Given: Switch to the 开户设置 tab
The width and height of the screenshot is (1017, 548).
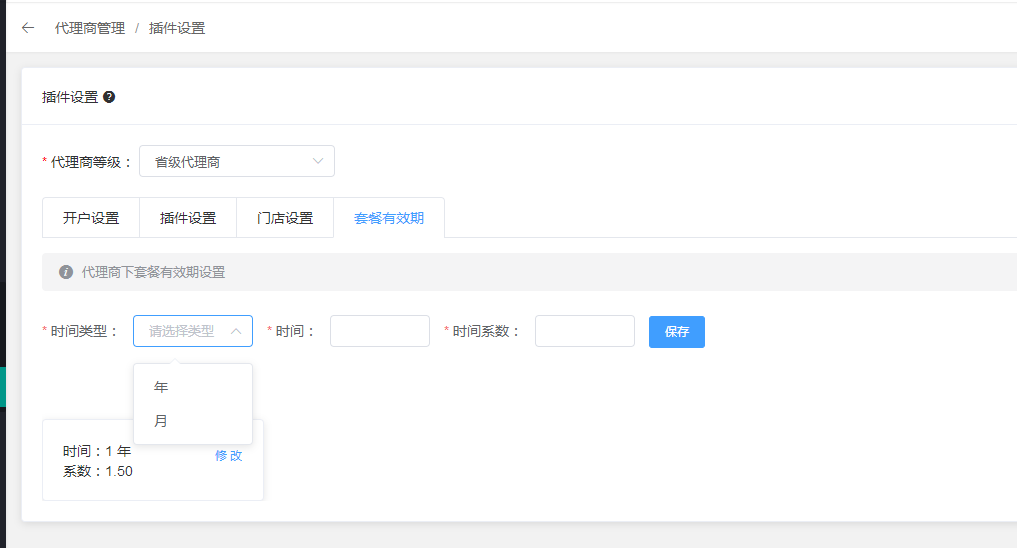Looking at the screenshot, I should [91, 218].
